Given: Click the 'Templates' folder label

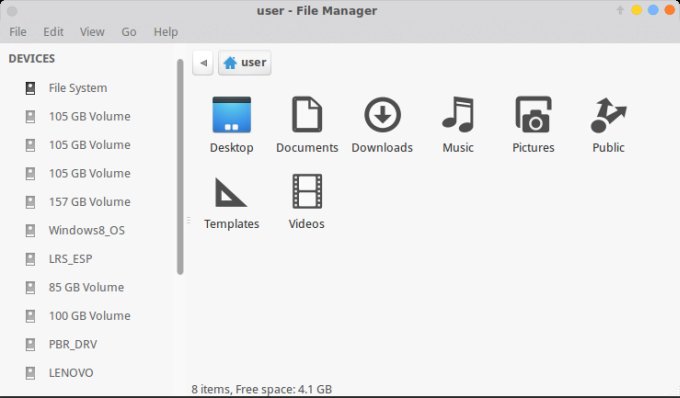Looking at the screenshot, I should 232,224.
